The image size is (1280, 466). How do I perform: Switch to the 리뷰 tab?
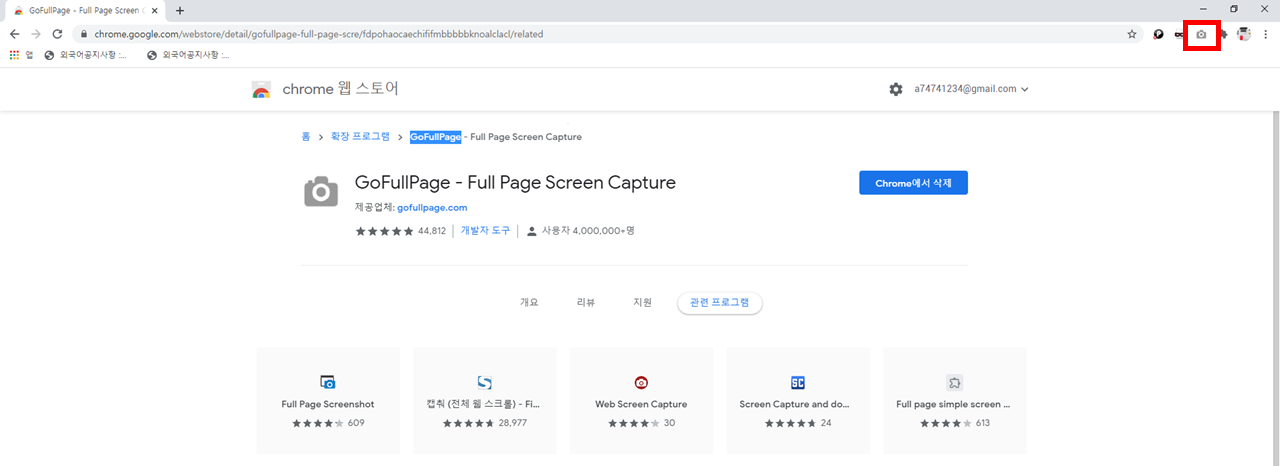click(586, 302)
